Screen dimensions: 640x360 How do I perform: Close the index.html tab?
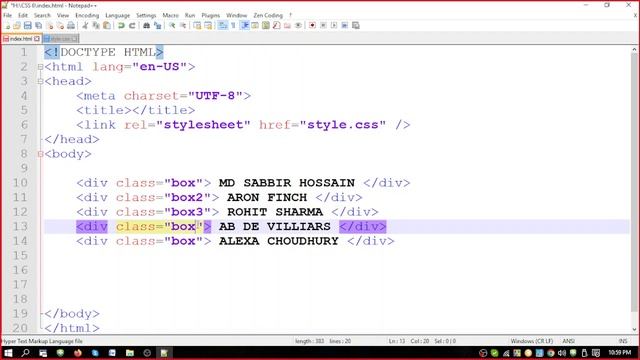pyautogui.click(x=37, y=39)
